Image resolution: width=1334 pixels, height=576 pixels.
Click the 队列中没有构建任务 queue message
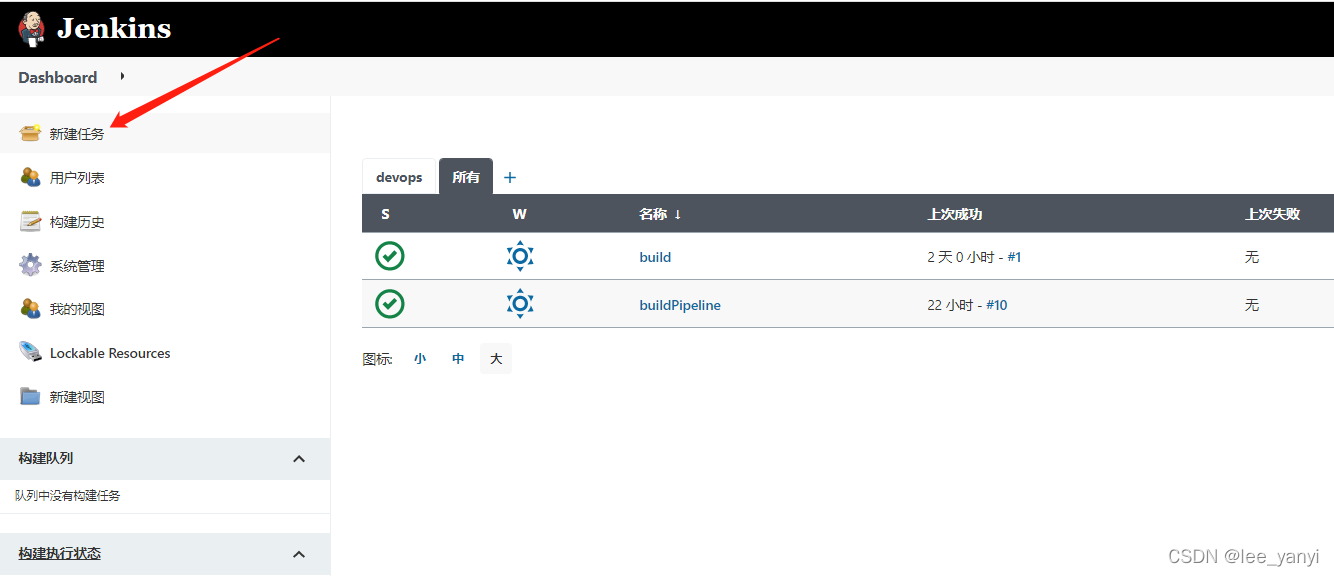click(x=68, y=495)
